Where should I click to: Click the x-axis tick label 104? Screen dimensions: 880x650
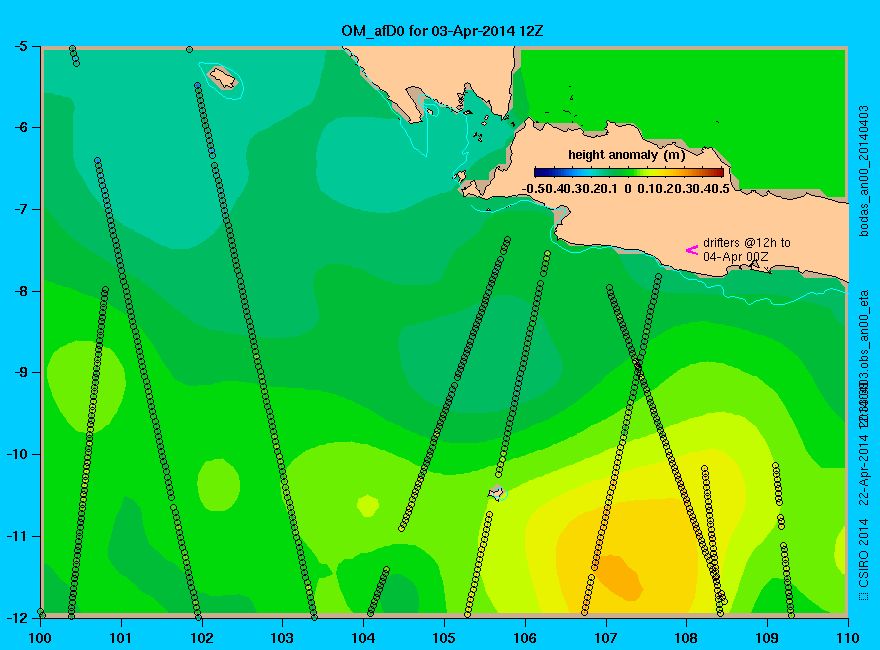coord(363,638)
